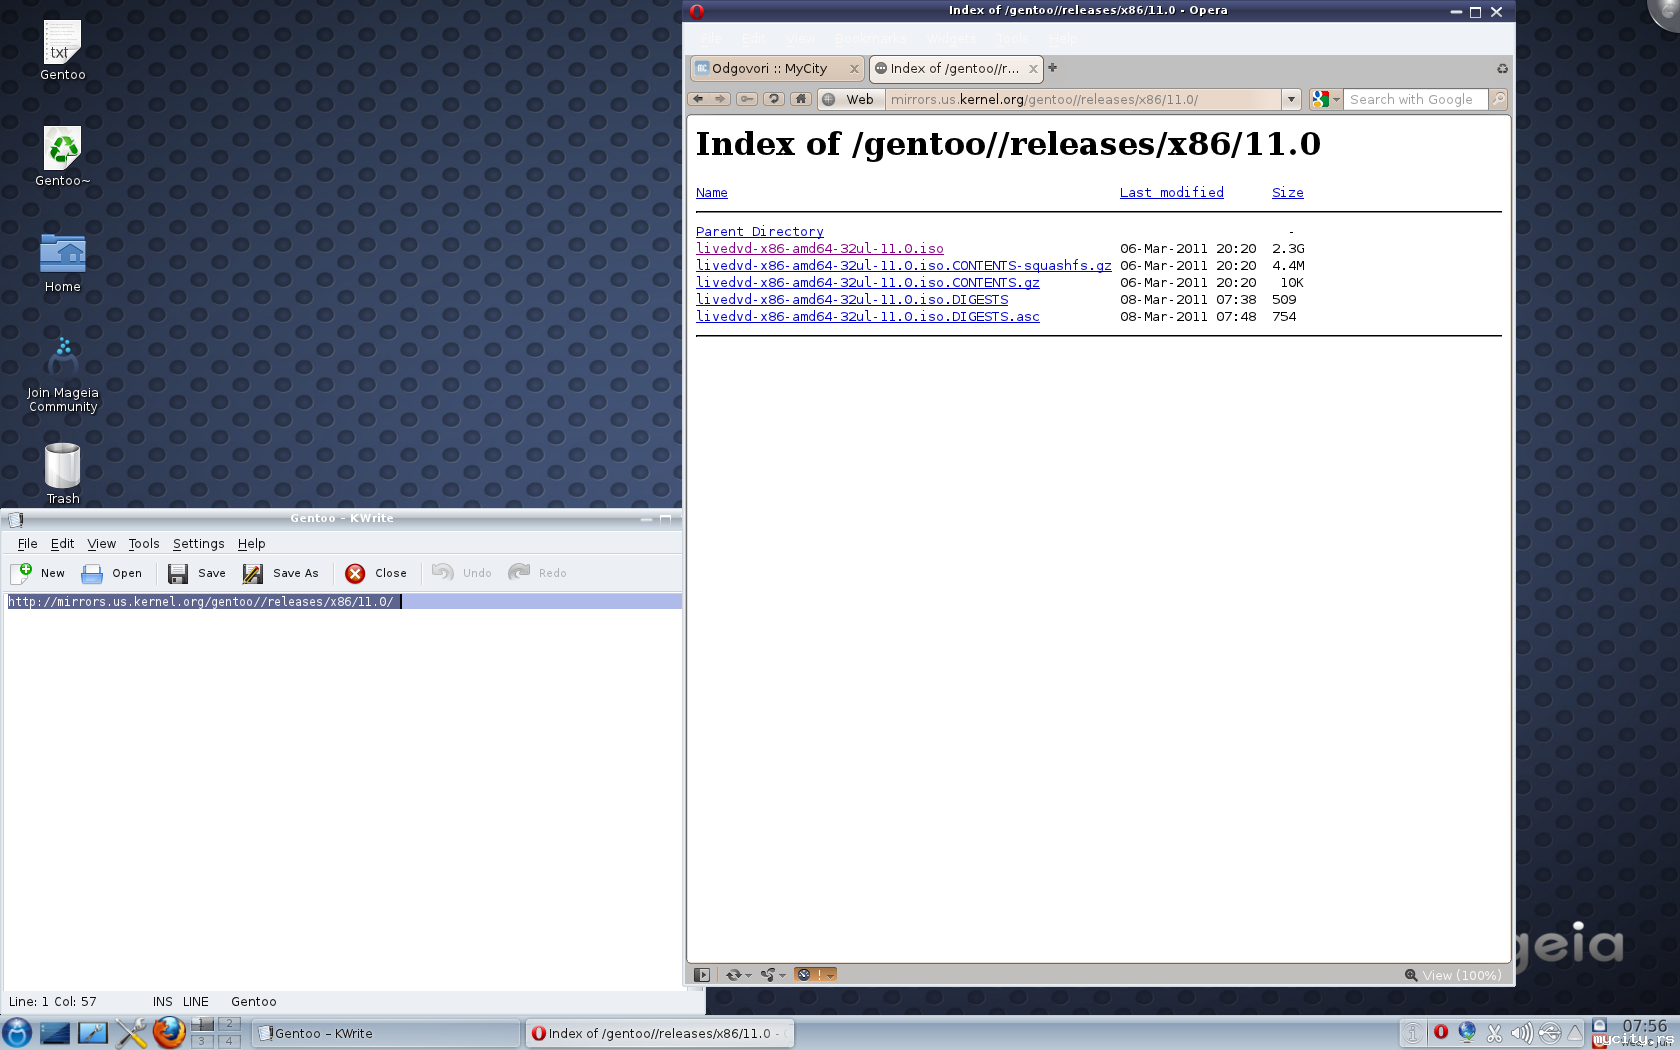The width and height of the screenshot is (1680, 1050).
Task: Activate Gentoo – KWrite taskbar entry
Action: coord(386,1034)
